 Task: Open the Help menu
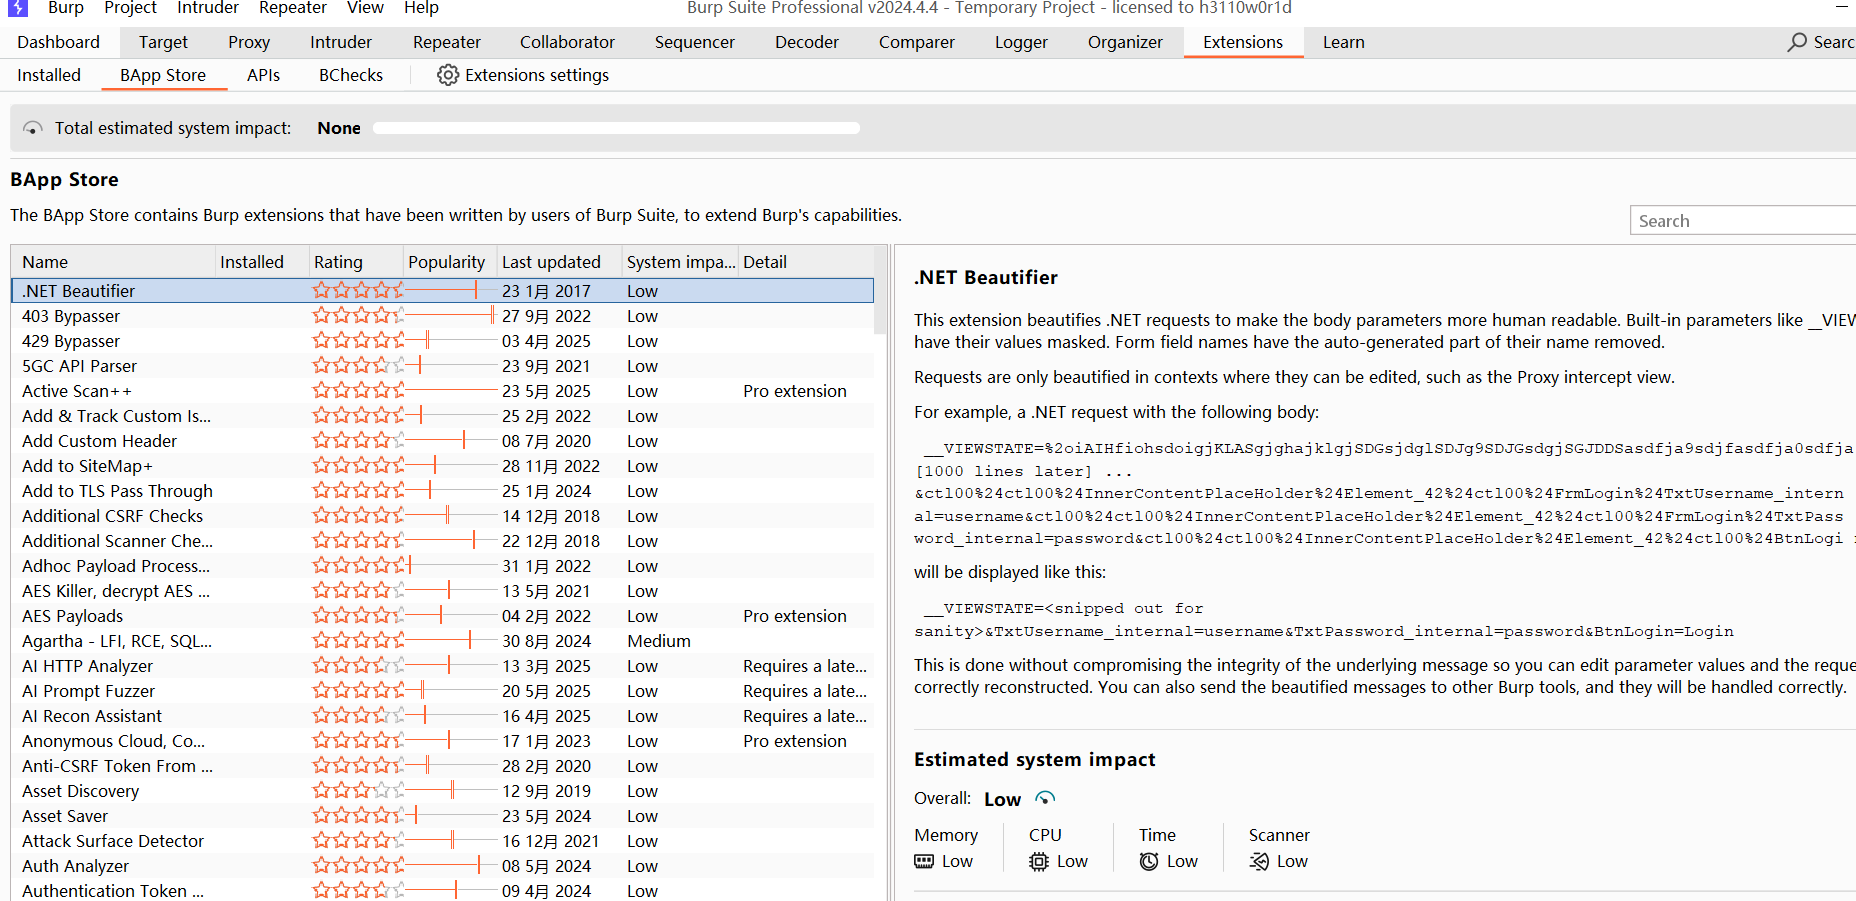(421, 8)
